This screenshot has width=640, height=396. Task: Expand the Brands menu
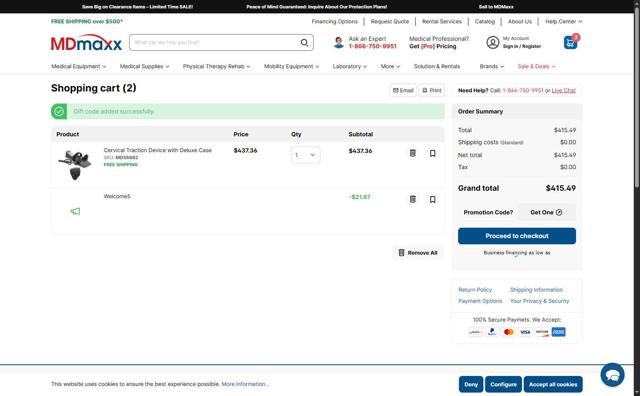tap(491, 66)
